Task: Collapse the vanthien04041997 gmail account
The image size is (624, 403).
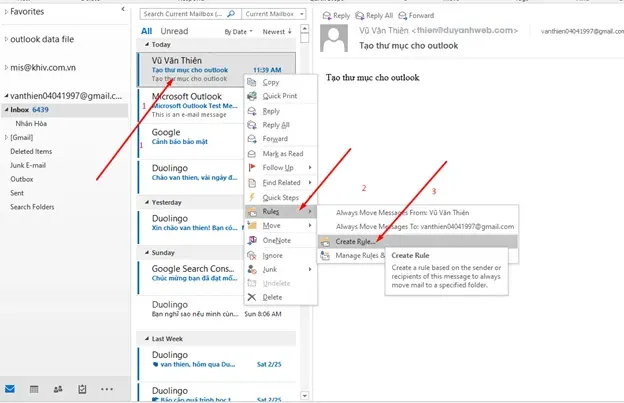Action: 6,96
